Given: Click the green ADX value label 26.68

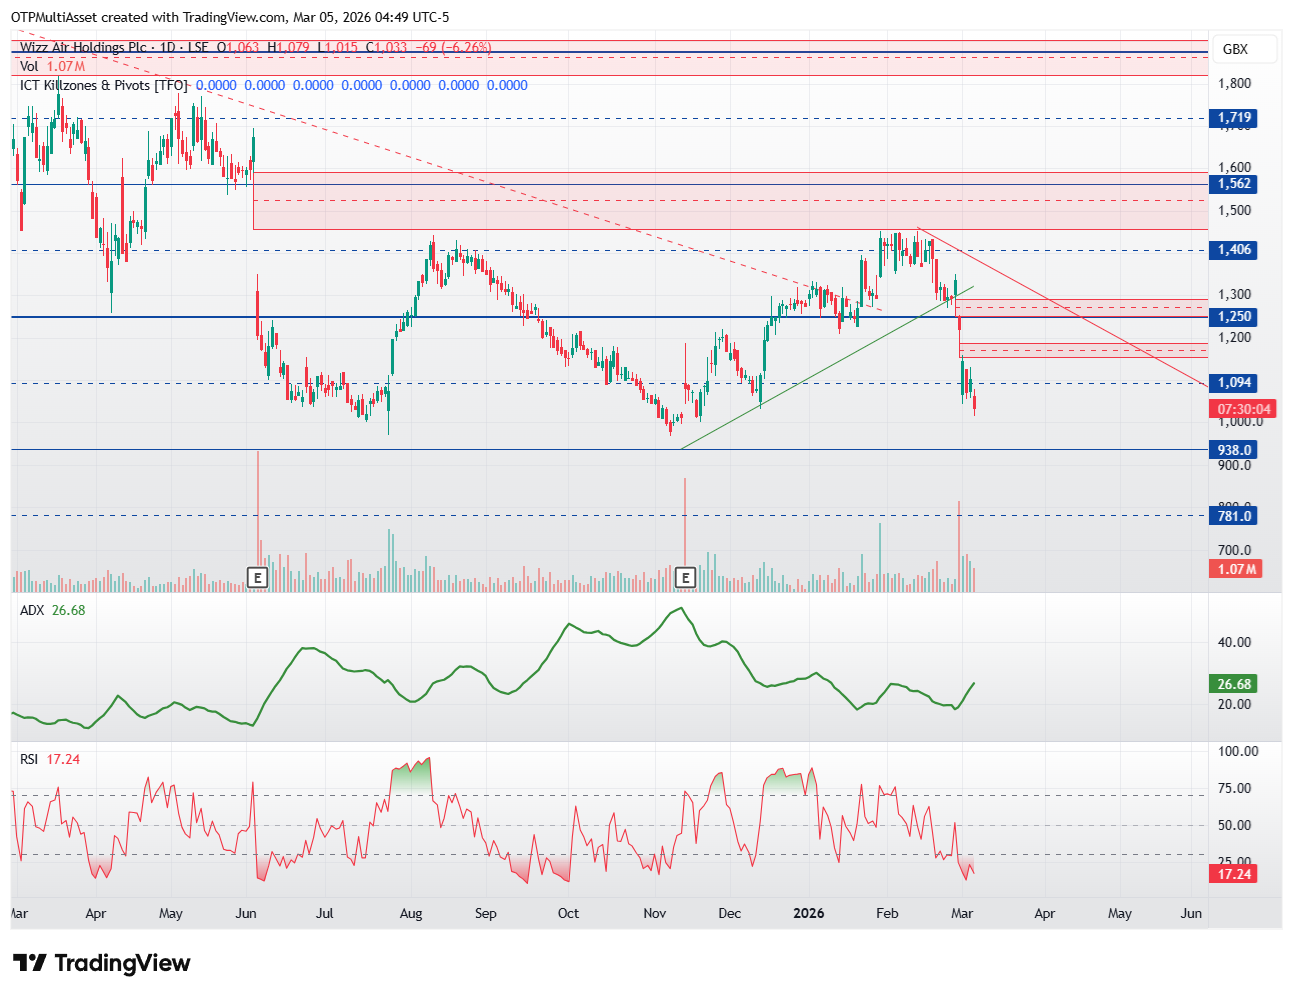Looking at the screenshot, I should pyautogui.click(x=1234, y=684).
